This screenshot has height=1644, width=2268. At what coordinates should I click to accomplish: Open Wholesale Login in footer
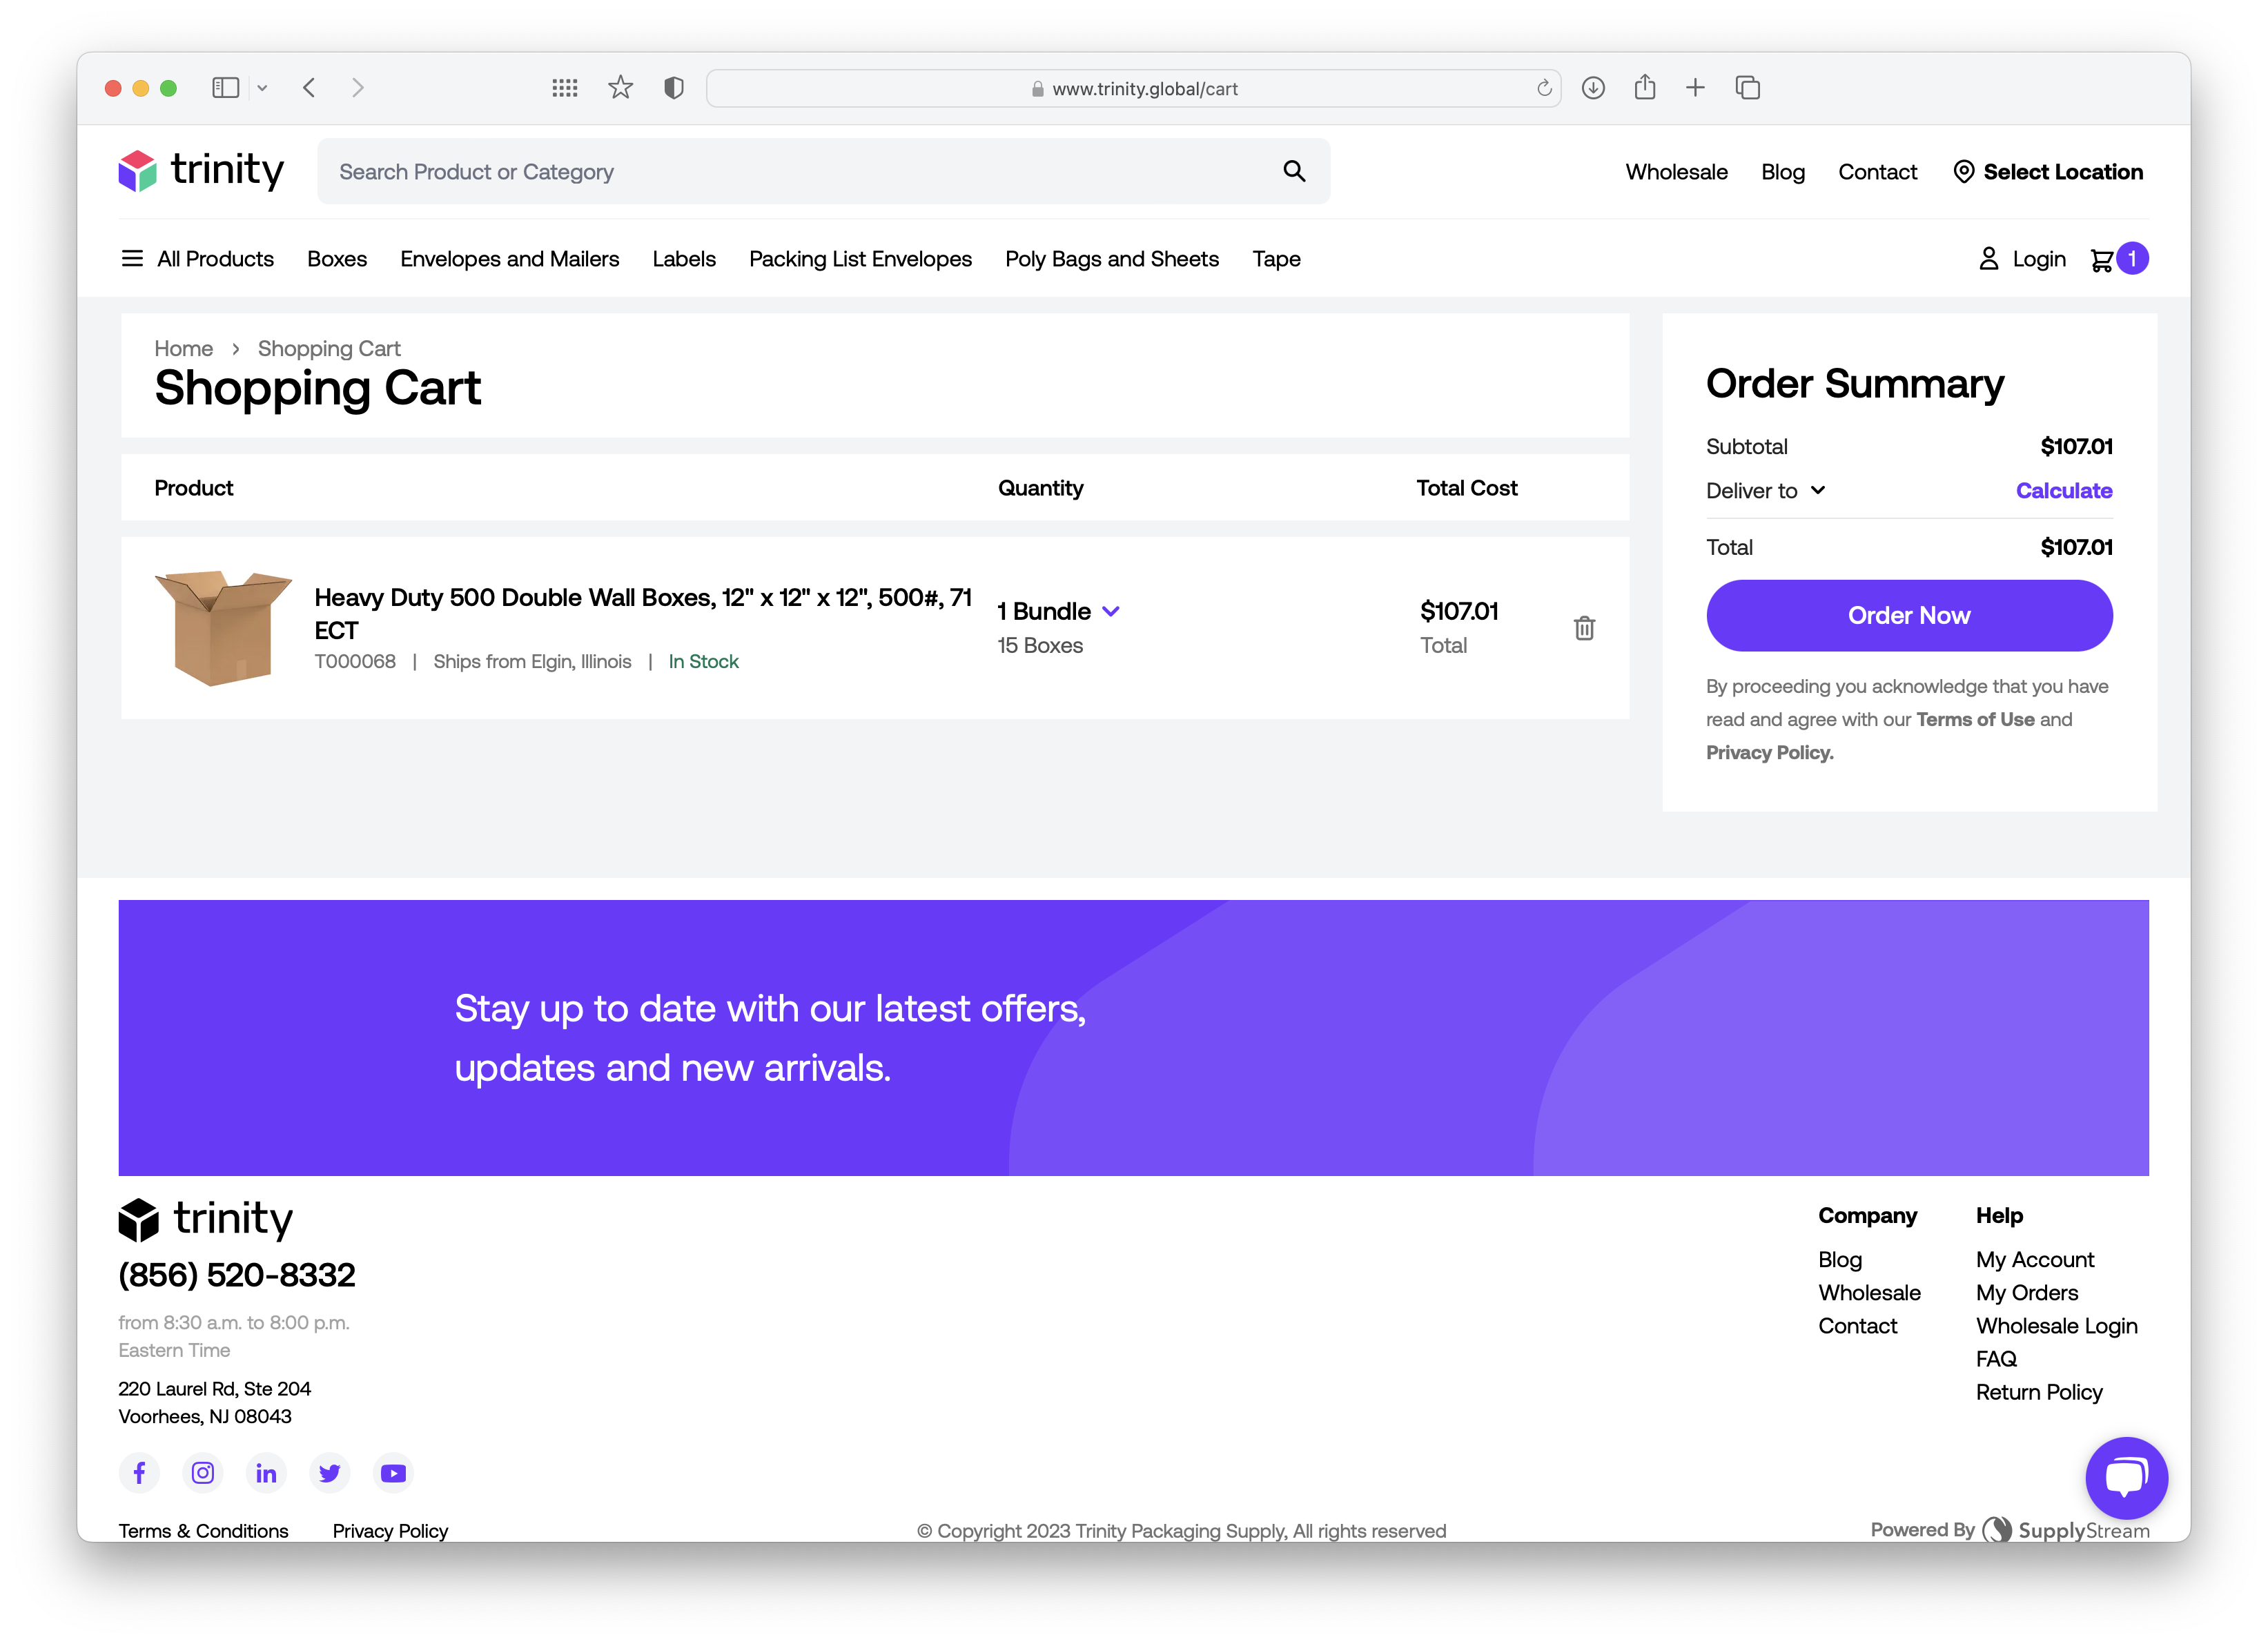coord(2056,1325)
